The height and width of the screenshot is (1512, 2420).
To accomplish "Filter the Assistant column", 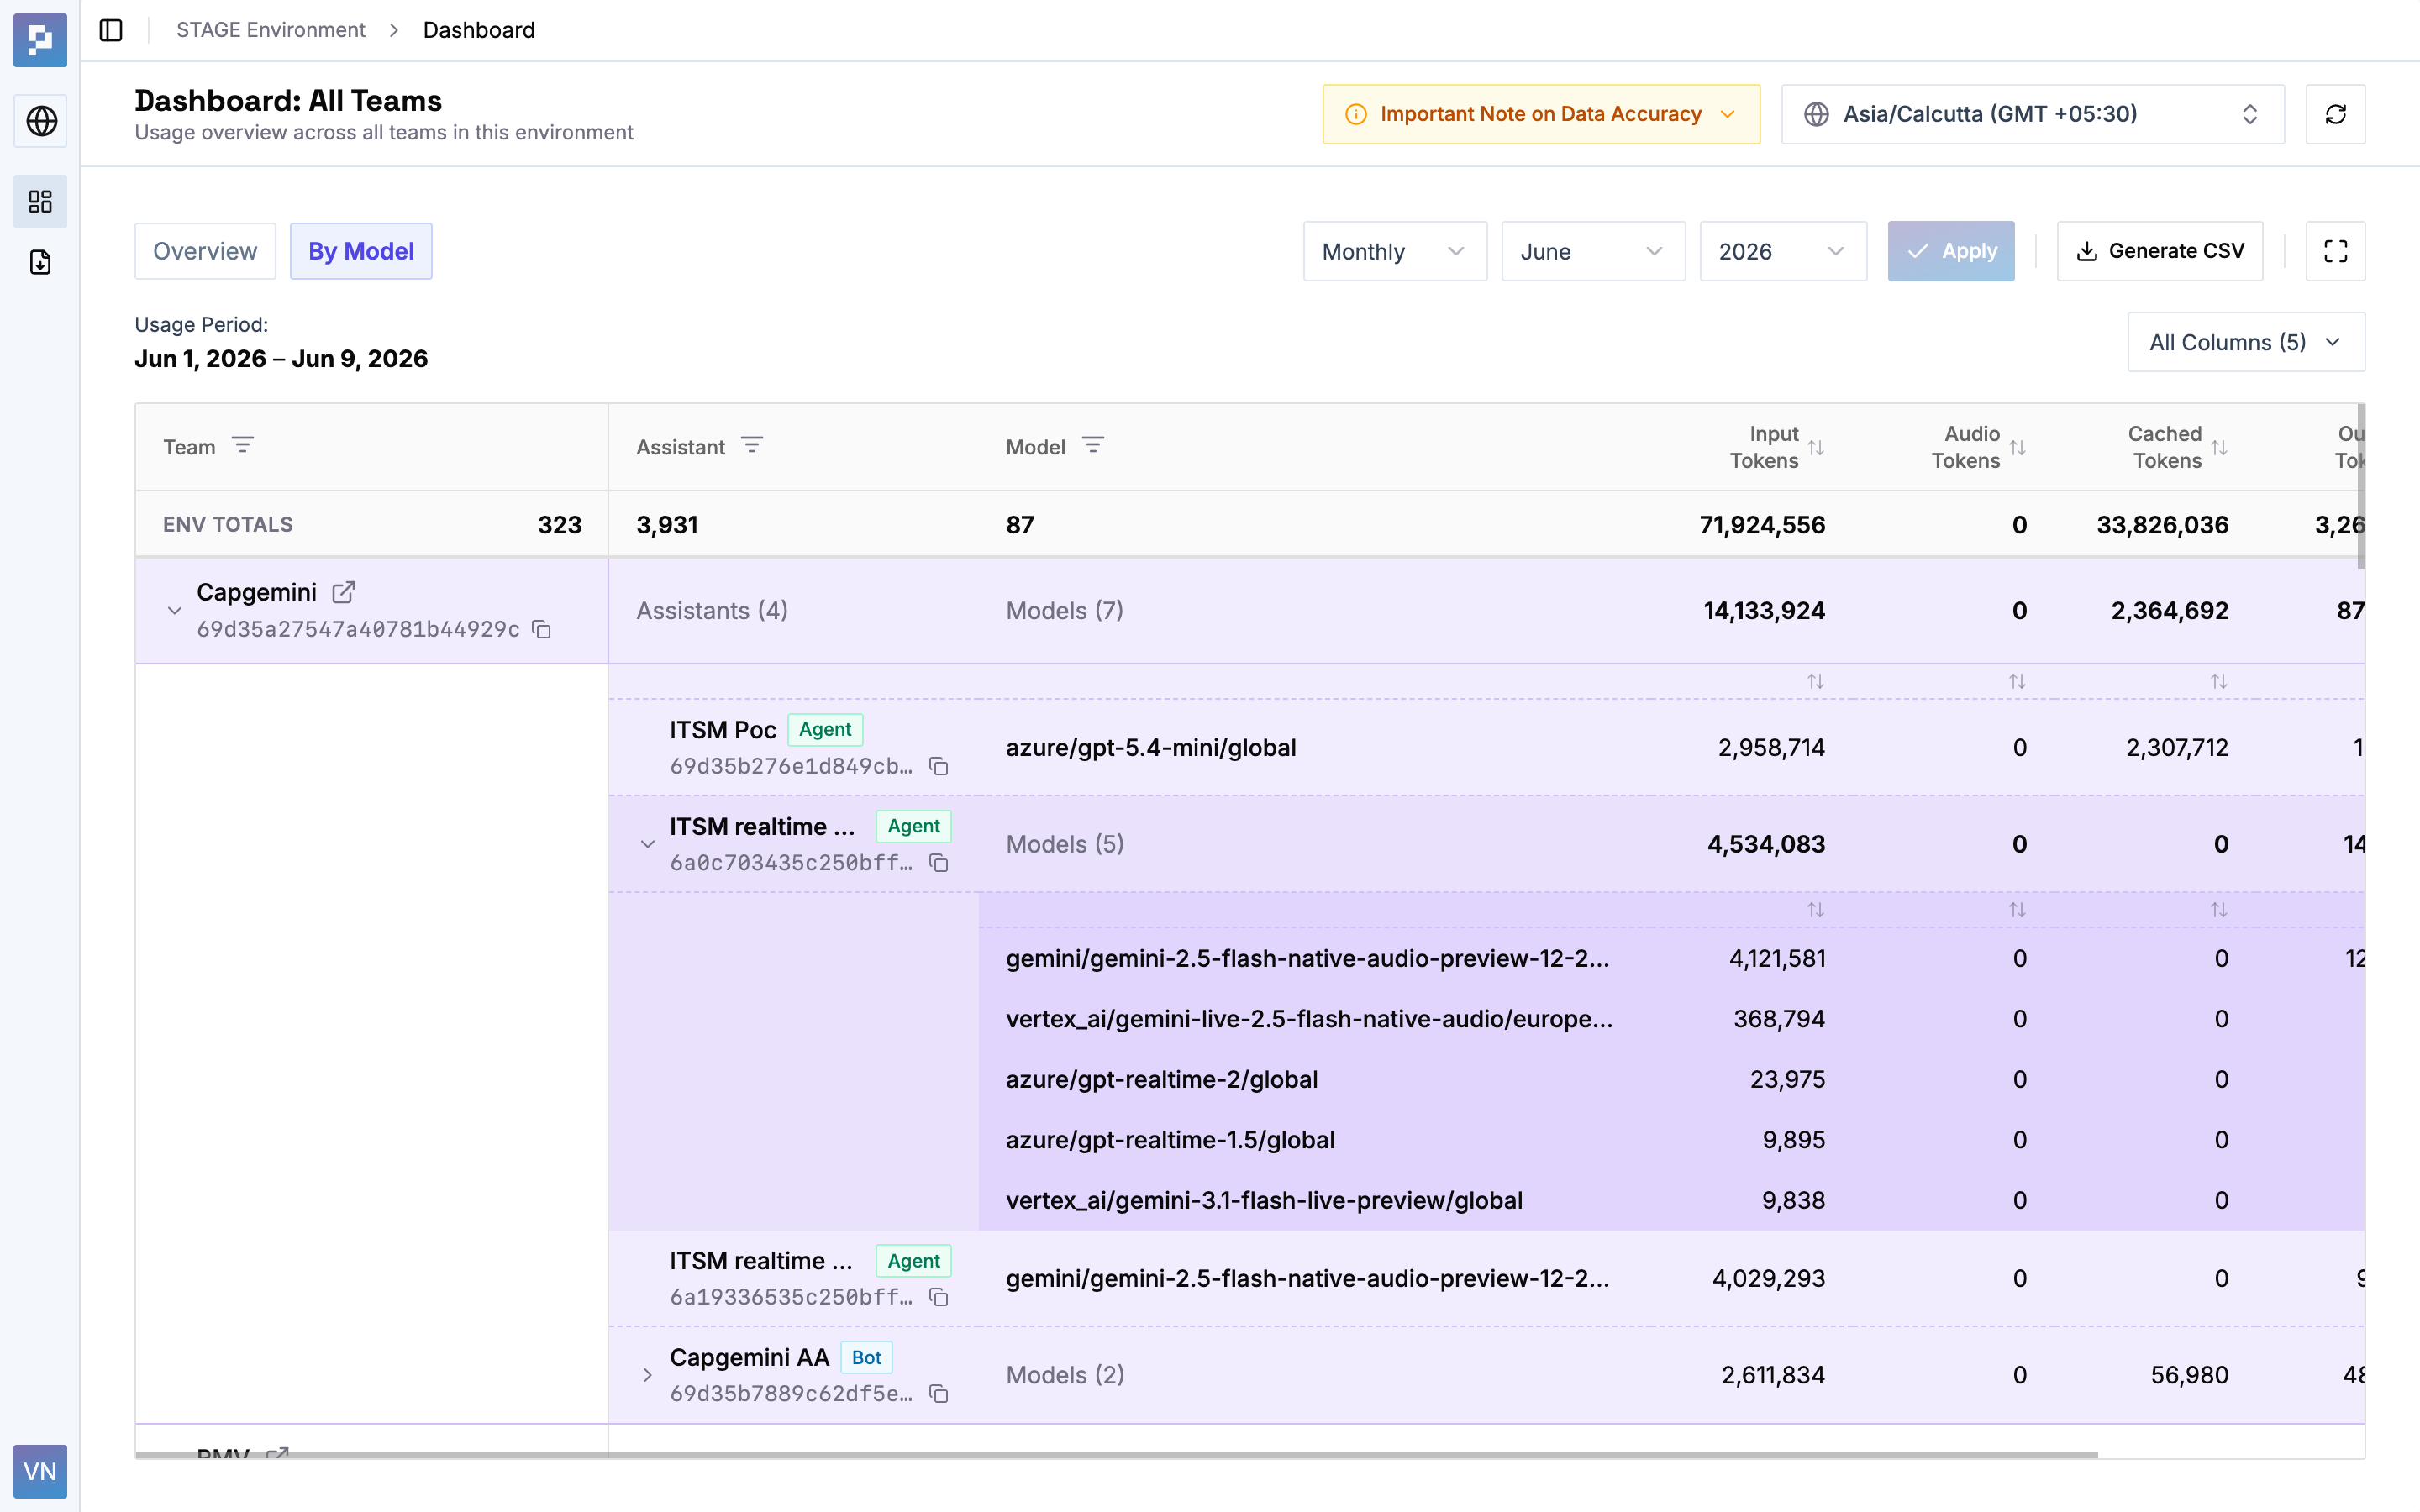I will point(752,445).
